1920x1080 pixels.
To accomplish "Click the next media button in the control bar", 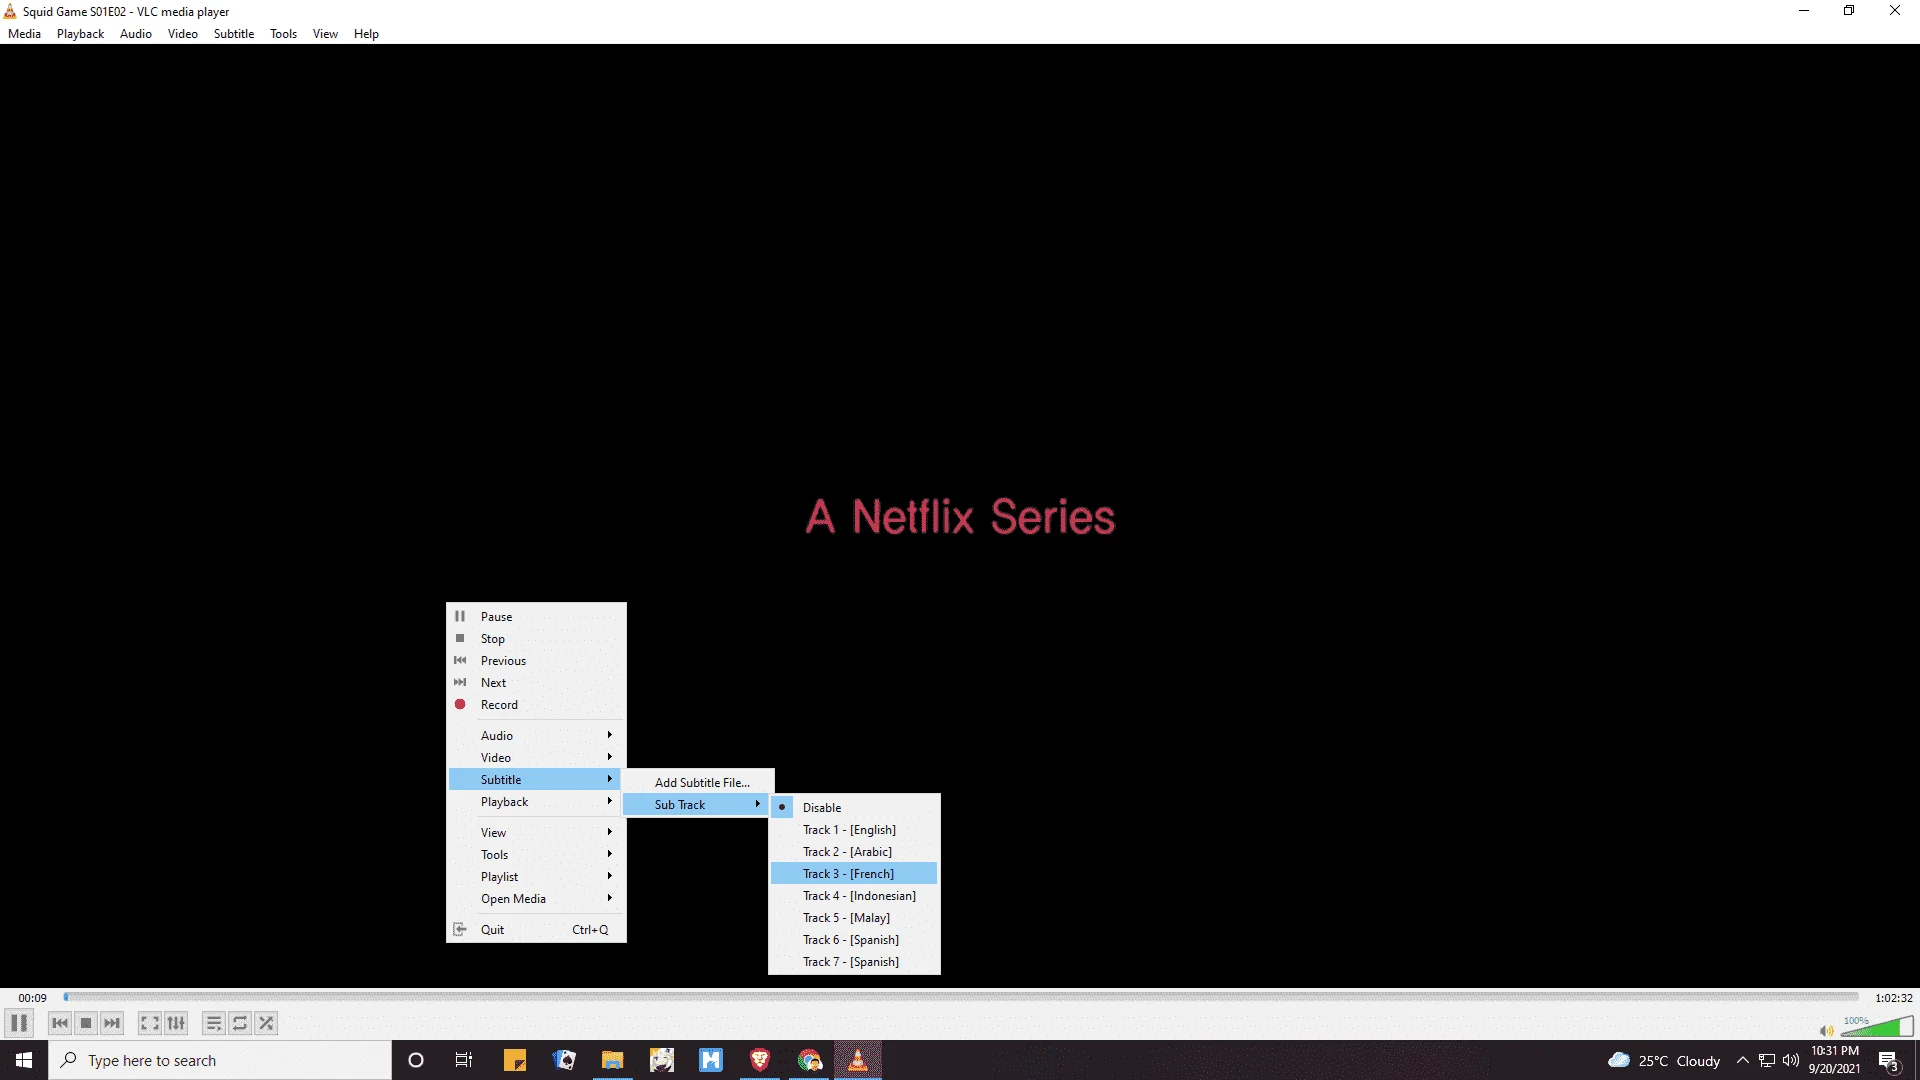I will click(x=112, y=1023).
